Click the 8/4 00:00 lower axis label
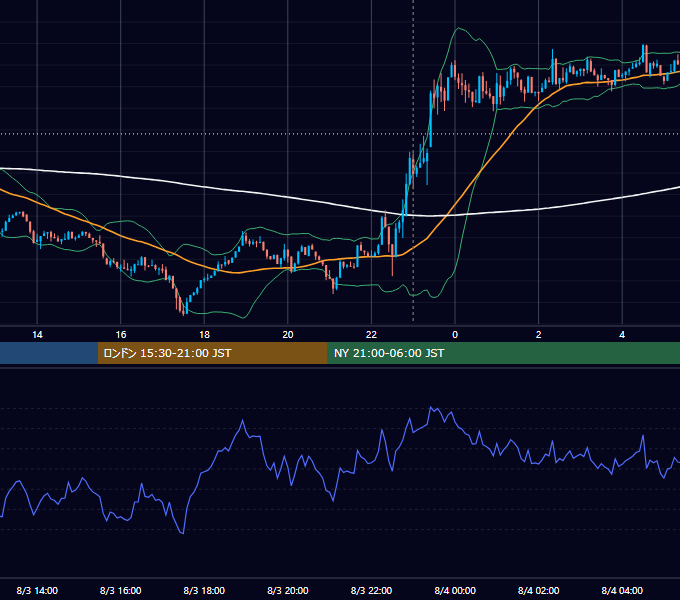Viewport: 680px width, 600px height. [x=455, y=590]
